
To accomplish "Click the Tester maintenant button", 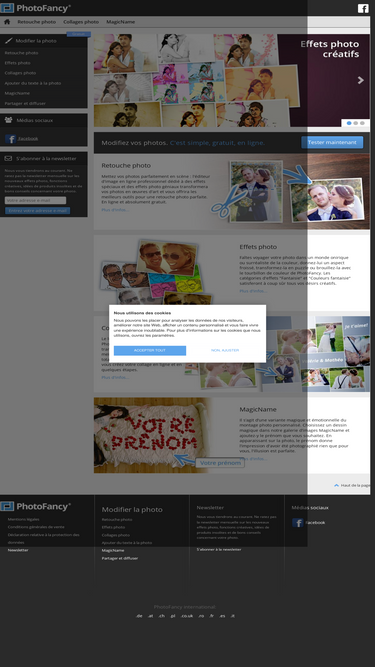I will (332, 142).
